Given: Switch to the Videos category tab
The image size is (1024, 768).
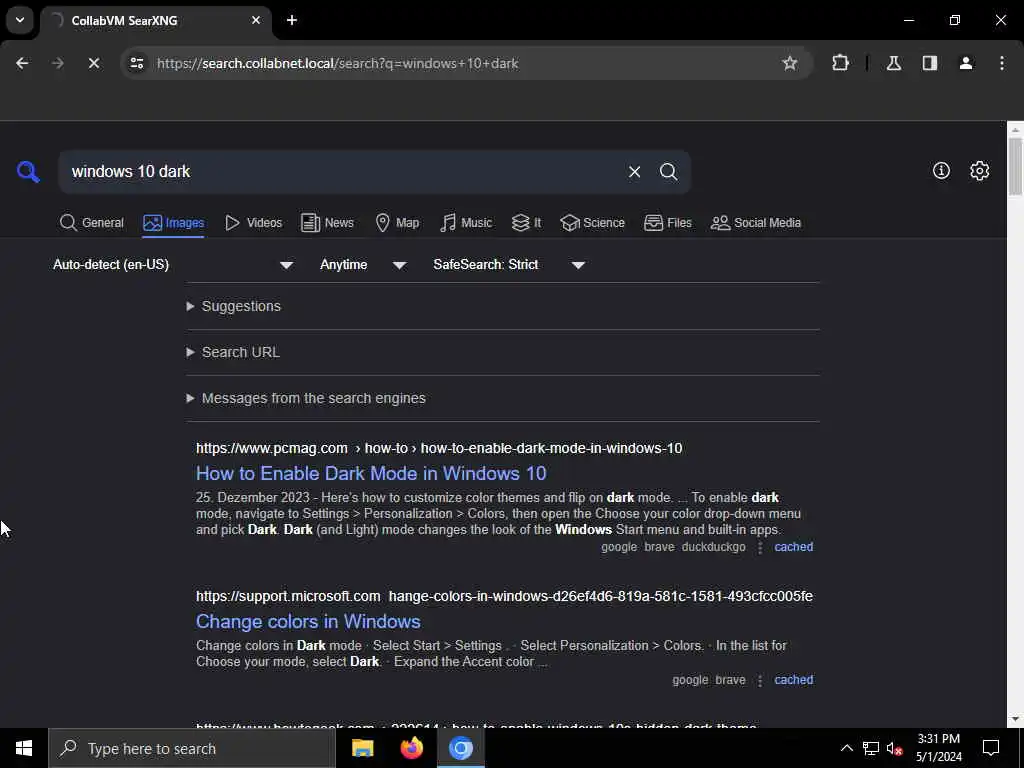Looking at the screenshot, I should click(x=253, y=223).
